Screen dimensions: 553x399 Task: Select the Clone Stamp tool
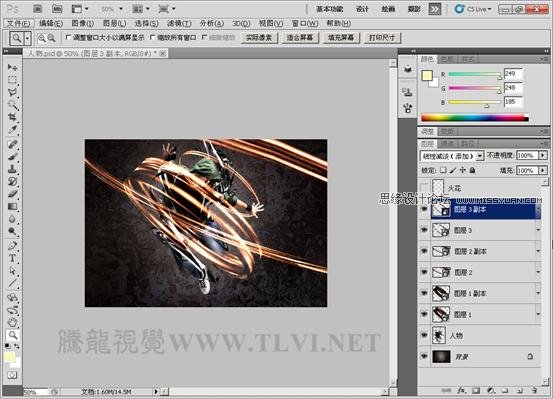tap(13, 169)
